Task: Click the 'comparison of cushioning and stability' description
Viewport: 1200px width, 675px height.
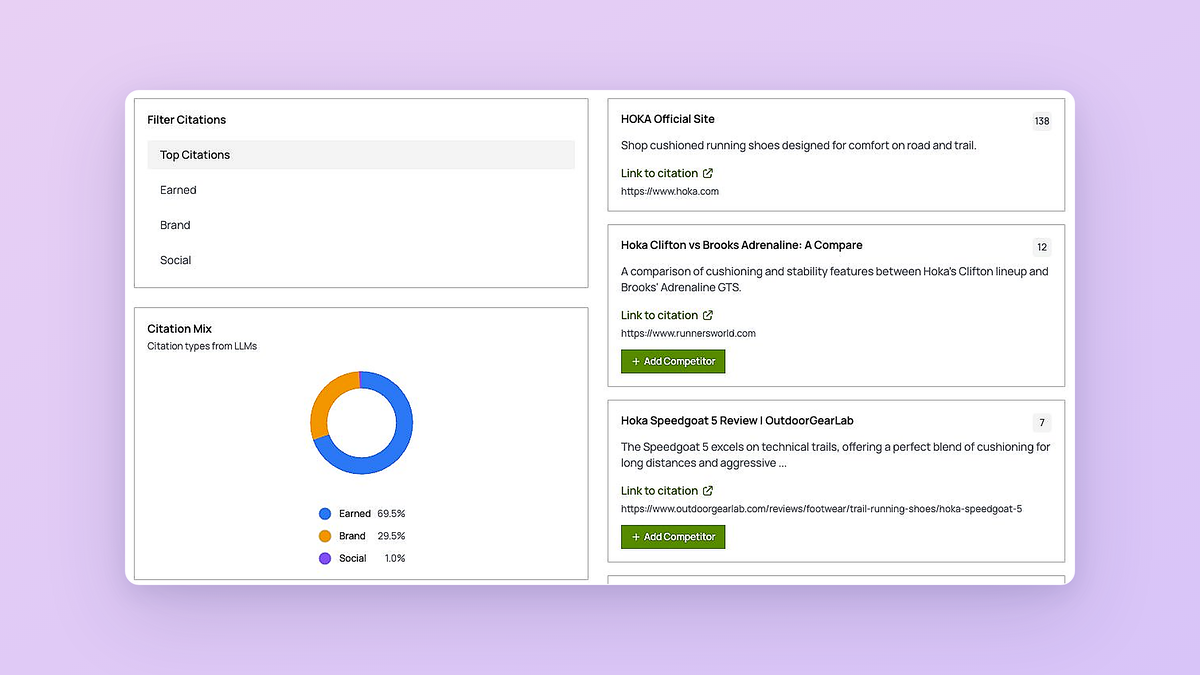Action: pyautogui.click(x=834, y=279)
